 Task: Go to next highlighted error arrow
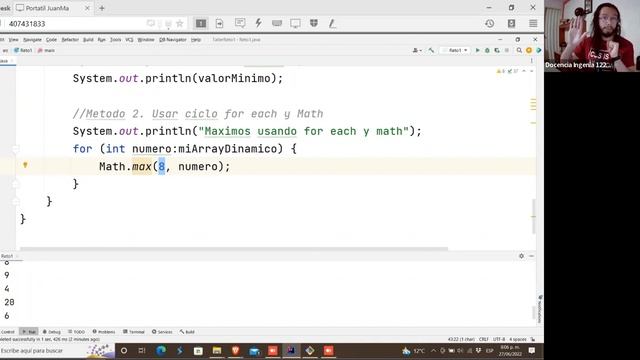tap(531, 71)
